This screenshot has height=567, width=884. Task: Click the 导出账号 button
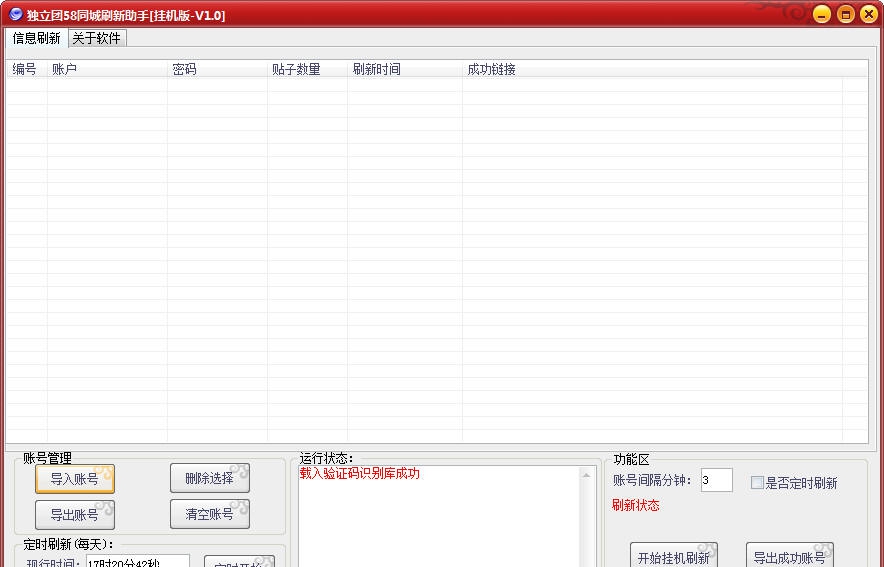[x=74, y=515]
